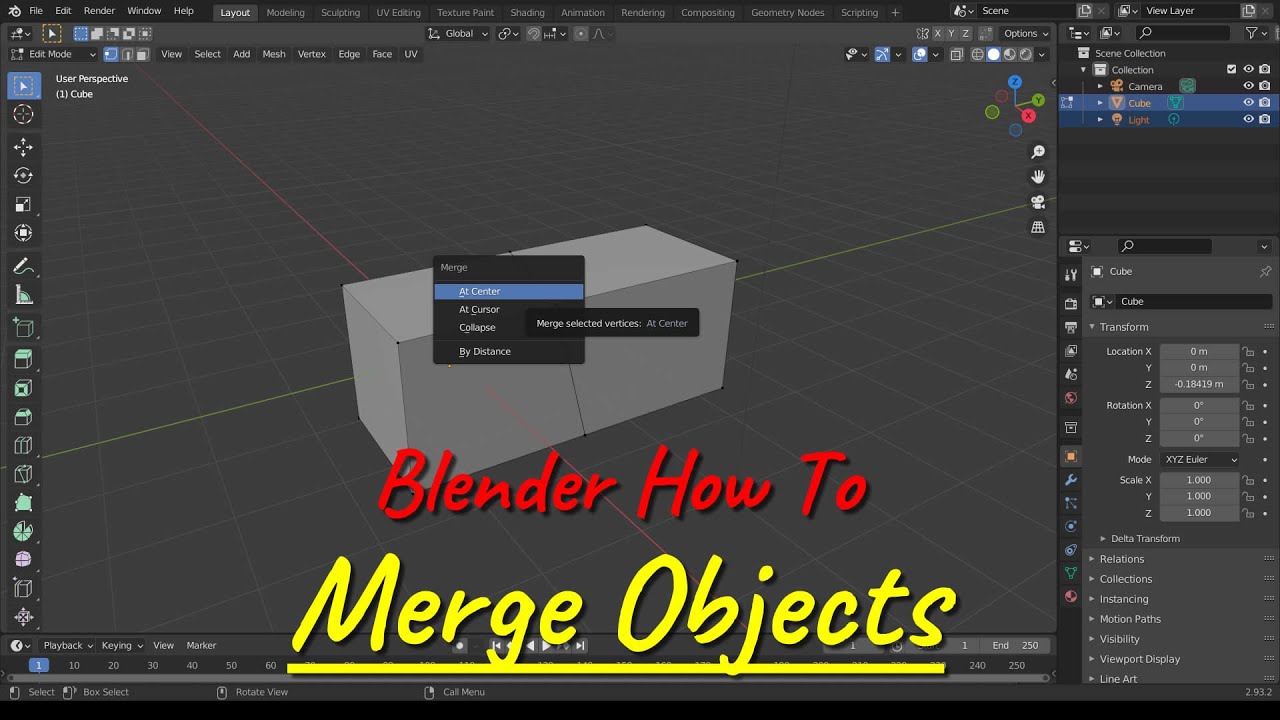This screenshot has height=720, width=1280.
Task: Disable Cube in renders via camera icon
Action: (1265, 103)
